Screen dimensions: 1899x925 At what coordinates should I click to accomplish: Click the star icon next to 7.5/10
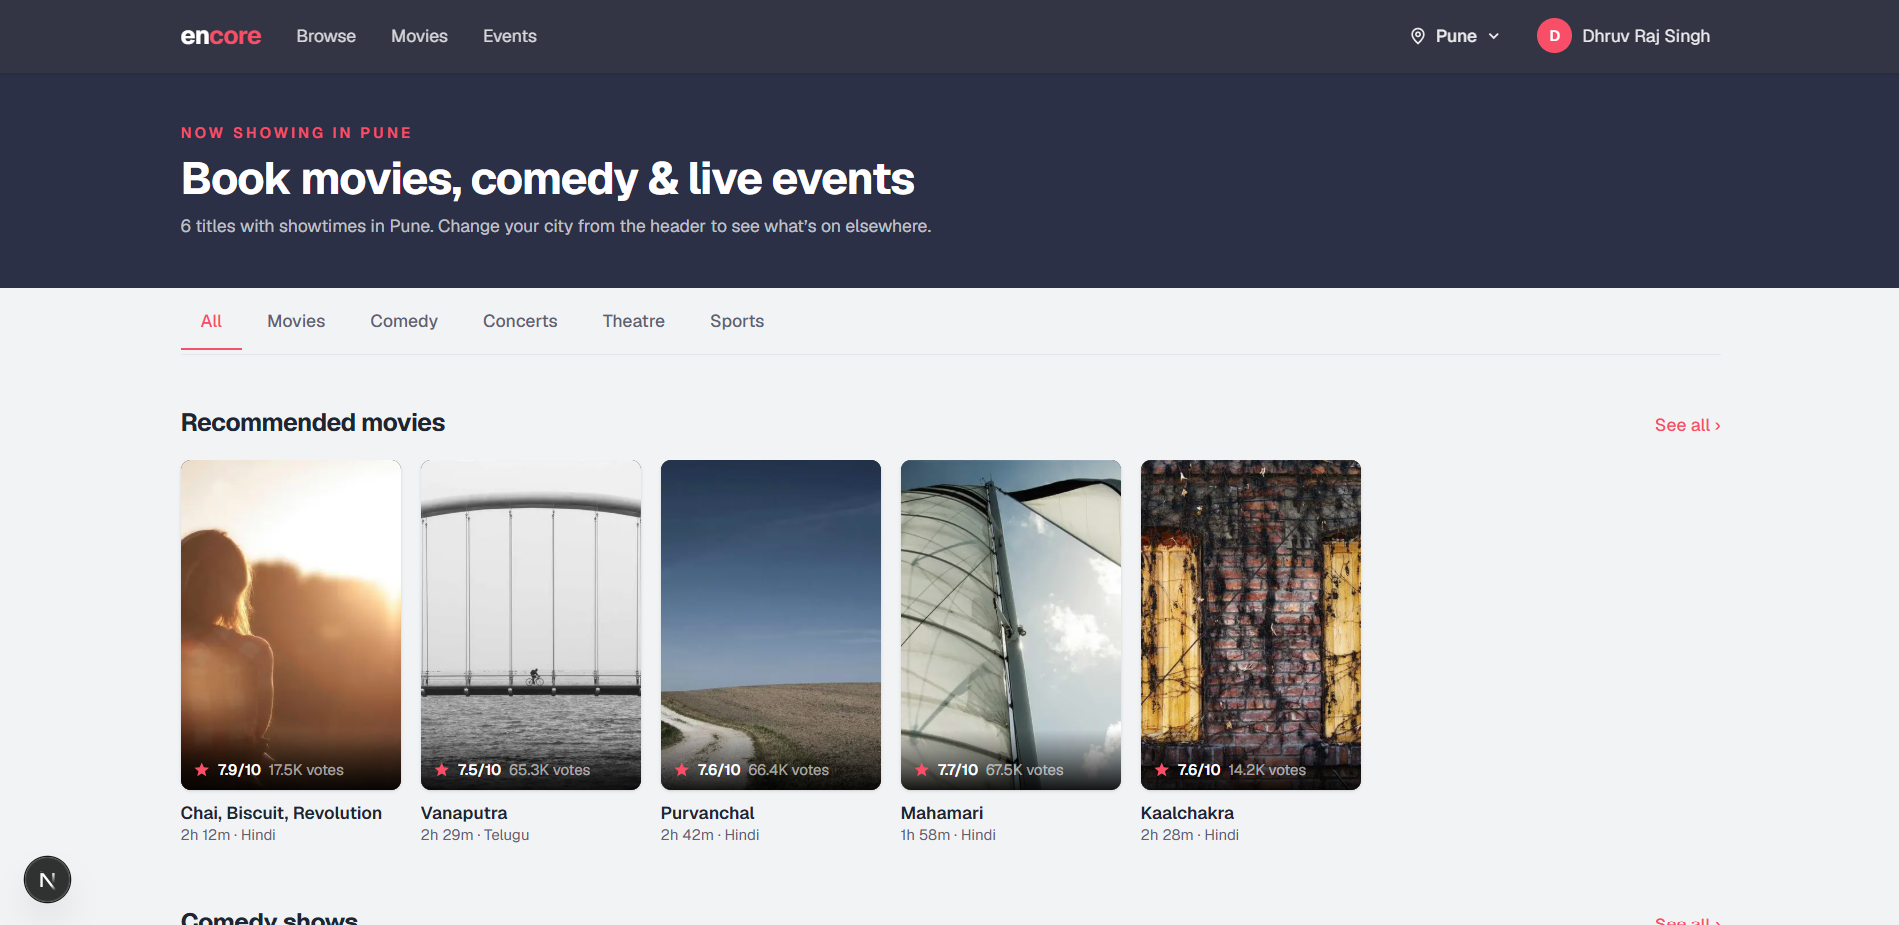pos(442,770)
